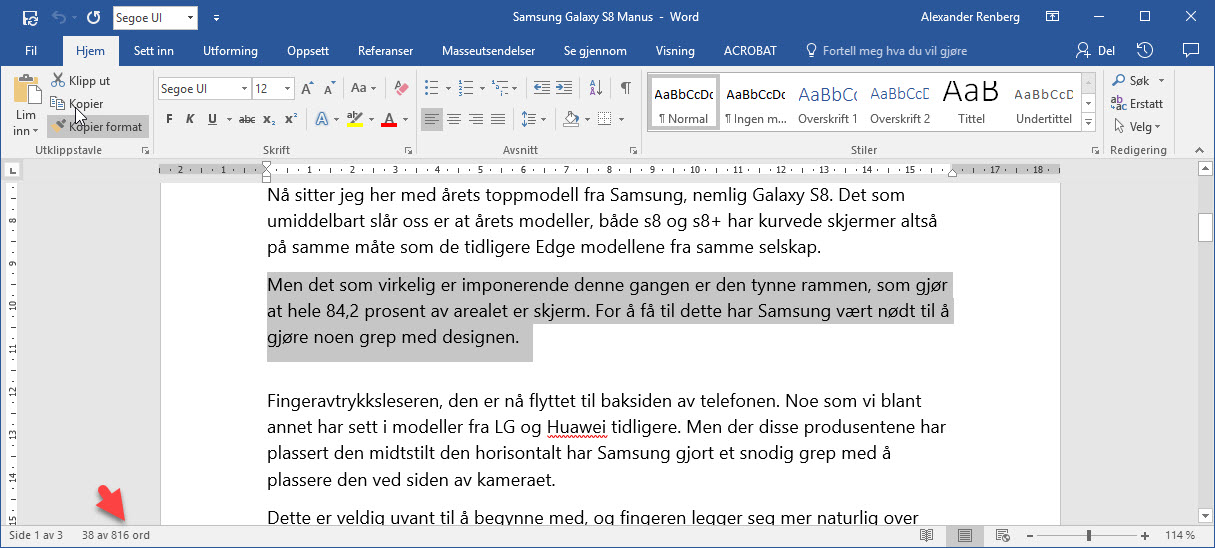Screen dimensions: 1215x548
Task: Save the document with the floppy disk icon
Action: [30, 17]
